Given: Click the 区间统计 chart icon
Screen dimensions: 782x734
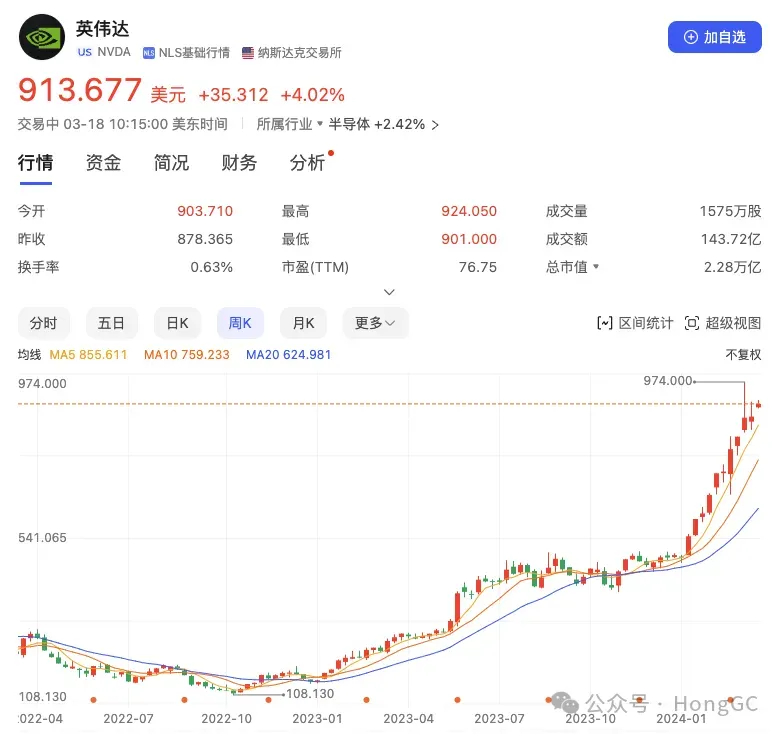Looking at the screenshot, I should (x=604, y=323).
